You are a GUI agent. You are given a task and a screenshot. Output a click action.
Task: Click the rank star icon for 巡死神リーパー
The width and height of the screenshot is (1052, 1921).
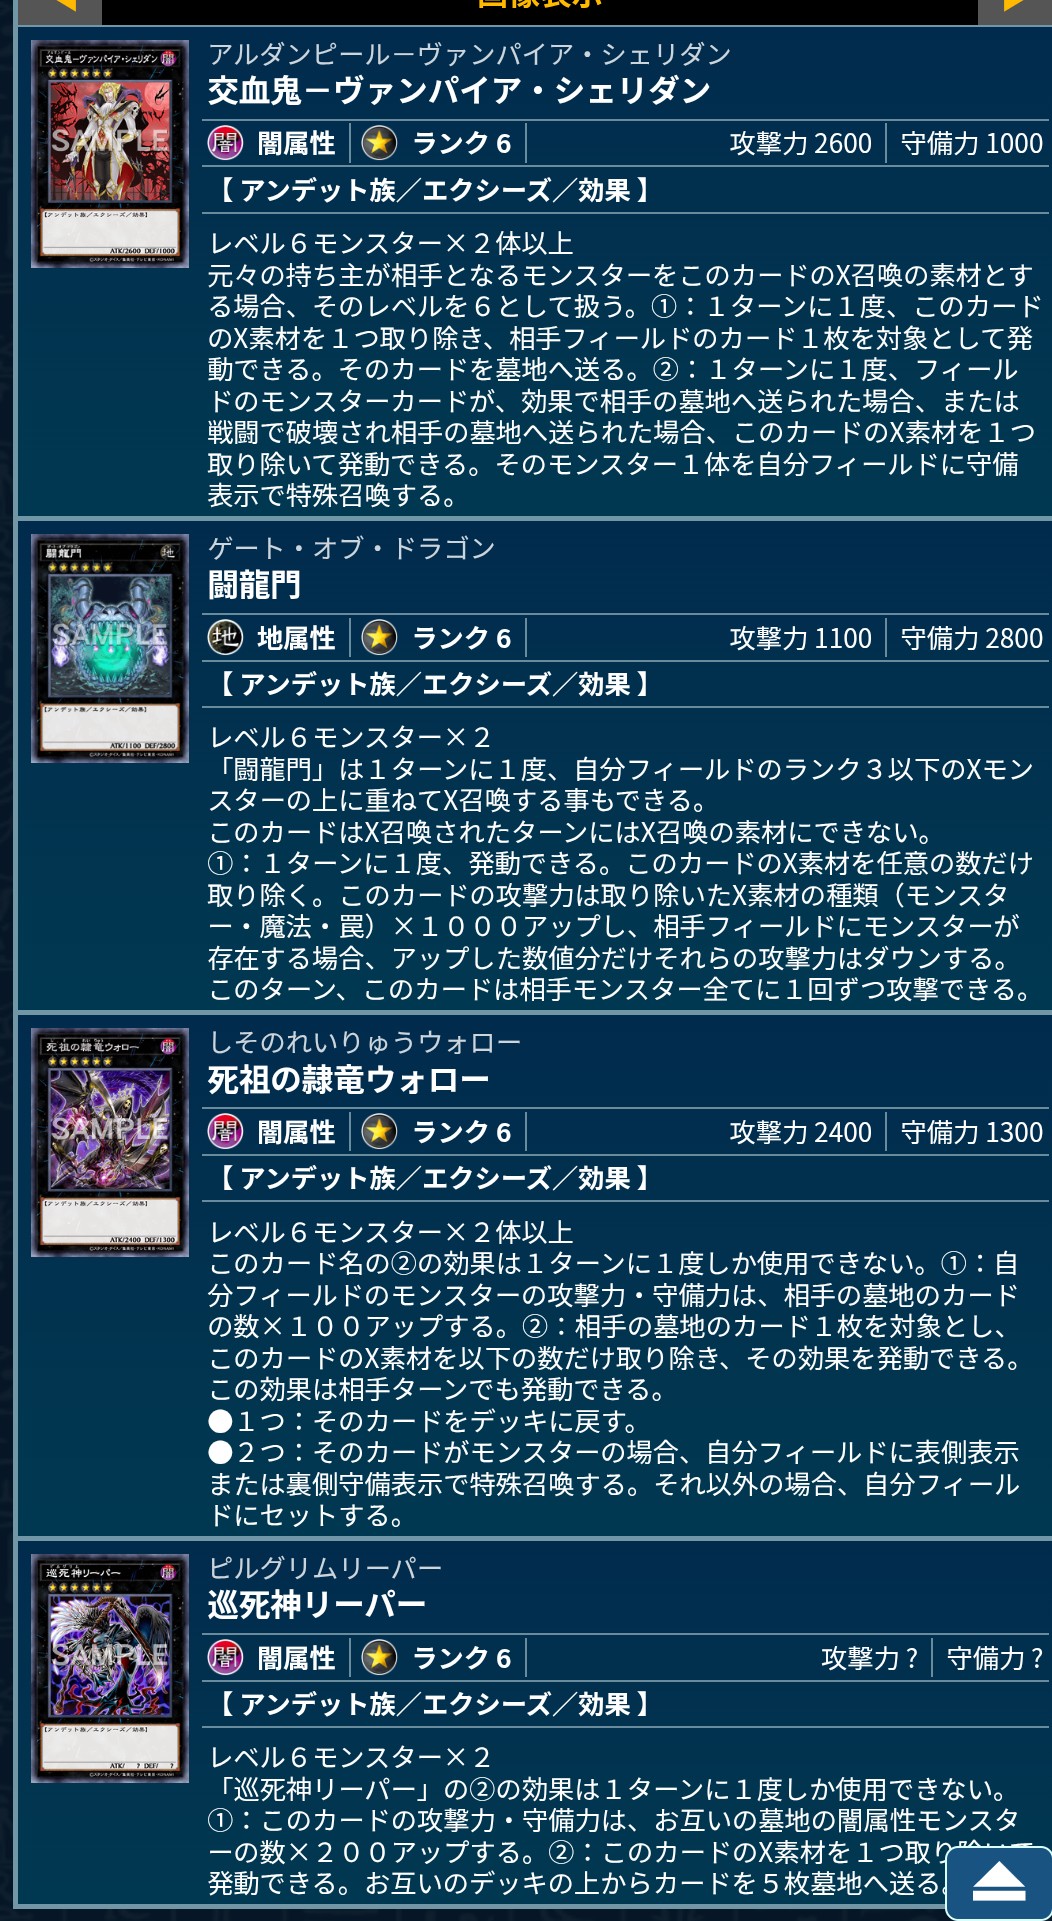click(379, 1657)
